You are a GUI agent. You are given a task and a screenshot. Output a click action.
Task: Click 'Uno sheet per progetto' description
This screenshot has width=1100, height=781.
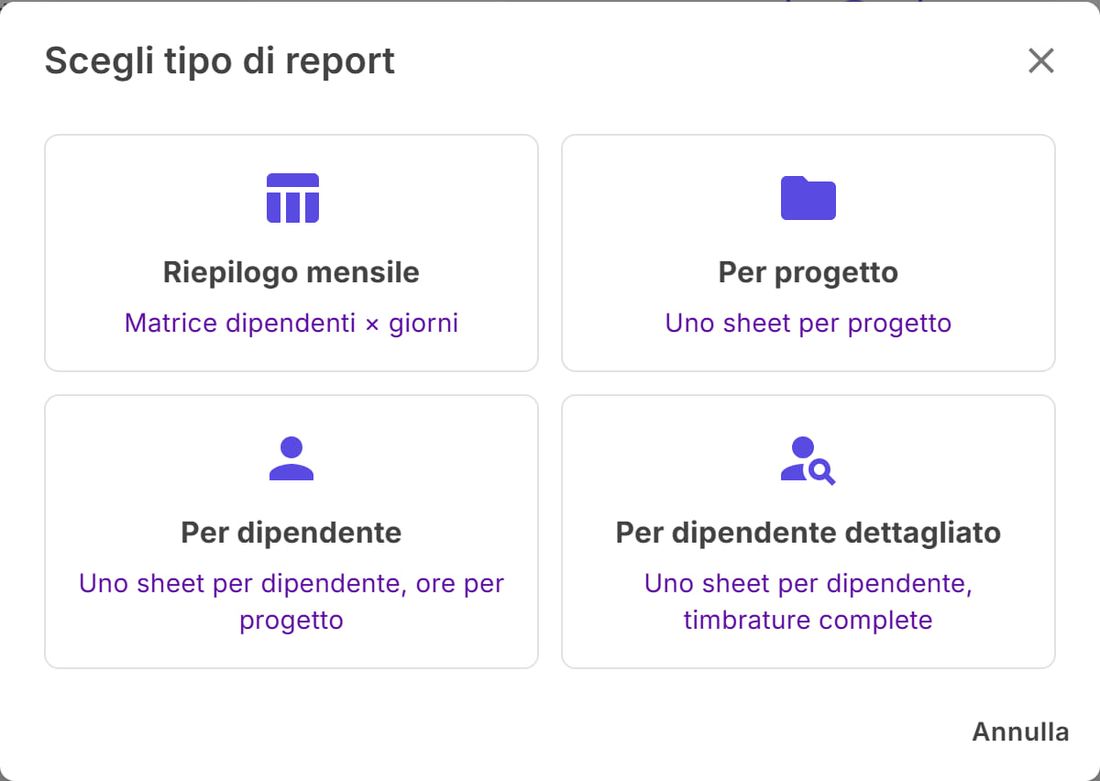point(808,323)
